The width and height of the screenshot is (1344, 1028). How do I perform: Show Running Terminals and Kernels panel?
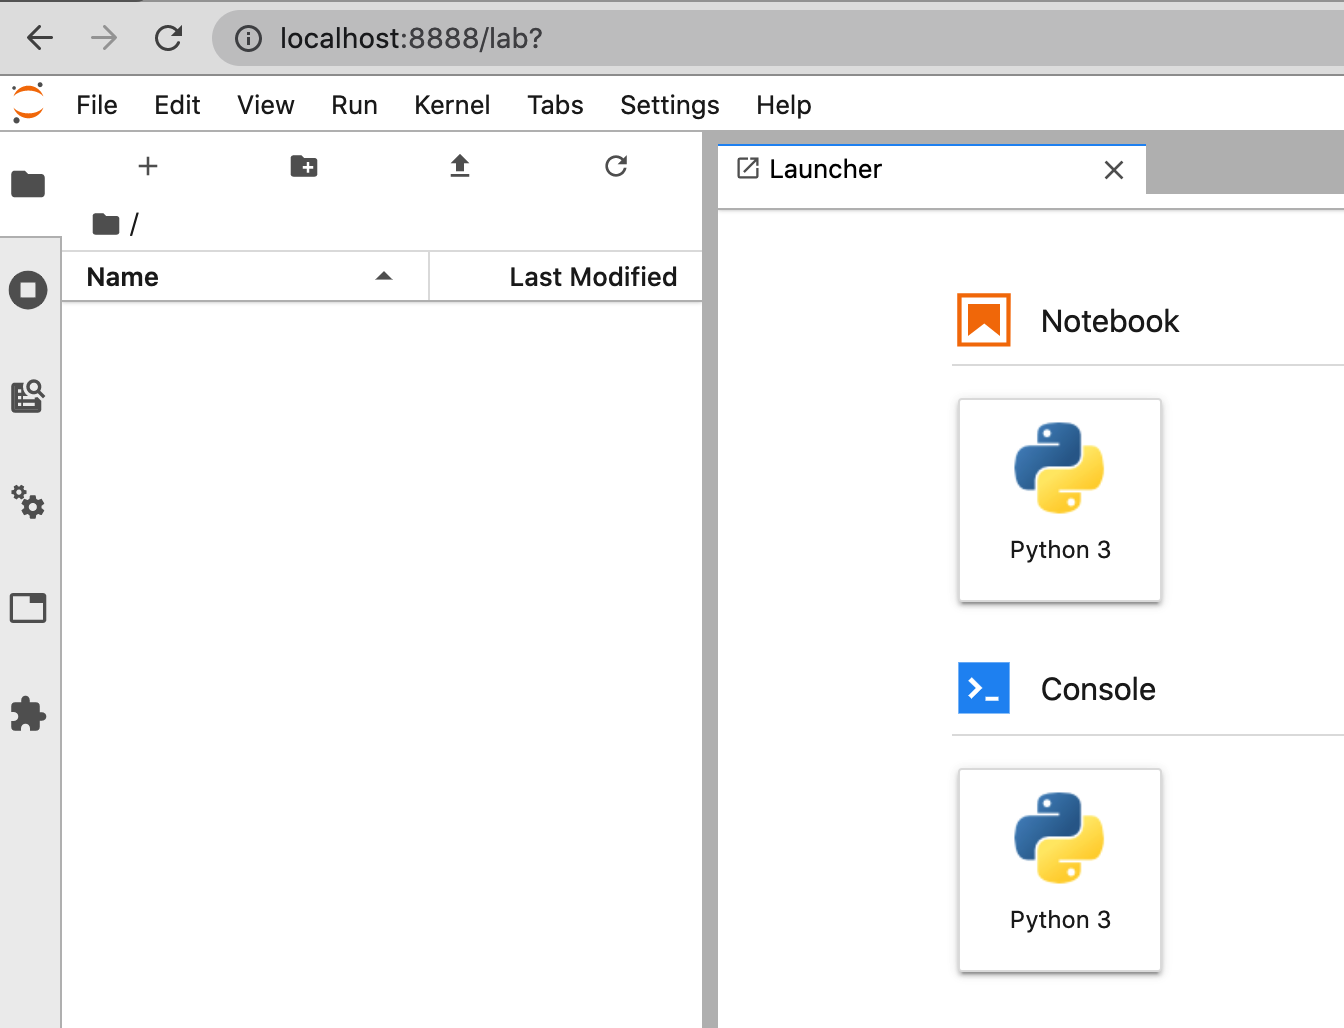click(x=28, y=290)
